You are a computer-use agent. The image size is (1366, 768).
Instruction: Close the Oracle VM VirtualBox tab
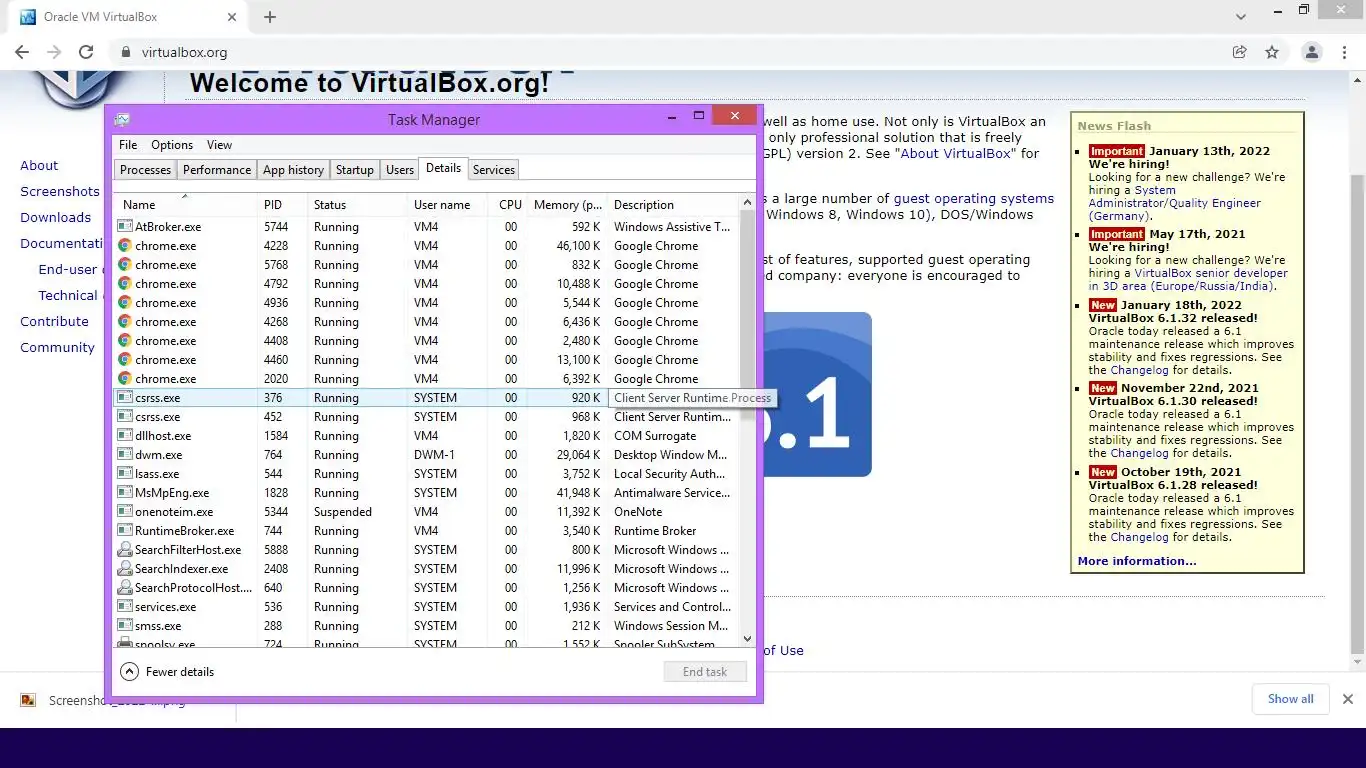pyautogui.click(x=231, y=17)
